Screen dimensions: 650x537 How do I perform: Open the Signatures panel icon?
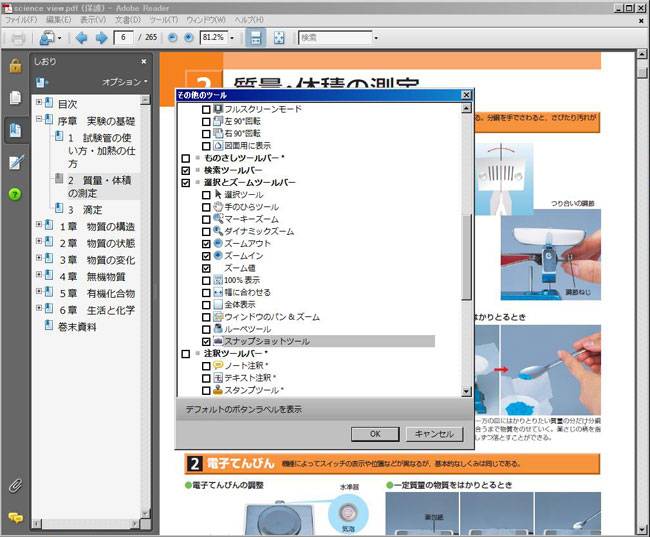pyautogui.click(x=15, y=162)
